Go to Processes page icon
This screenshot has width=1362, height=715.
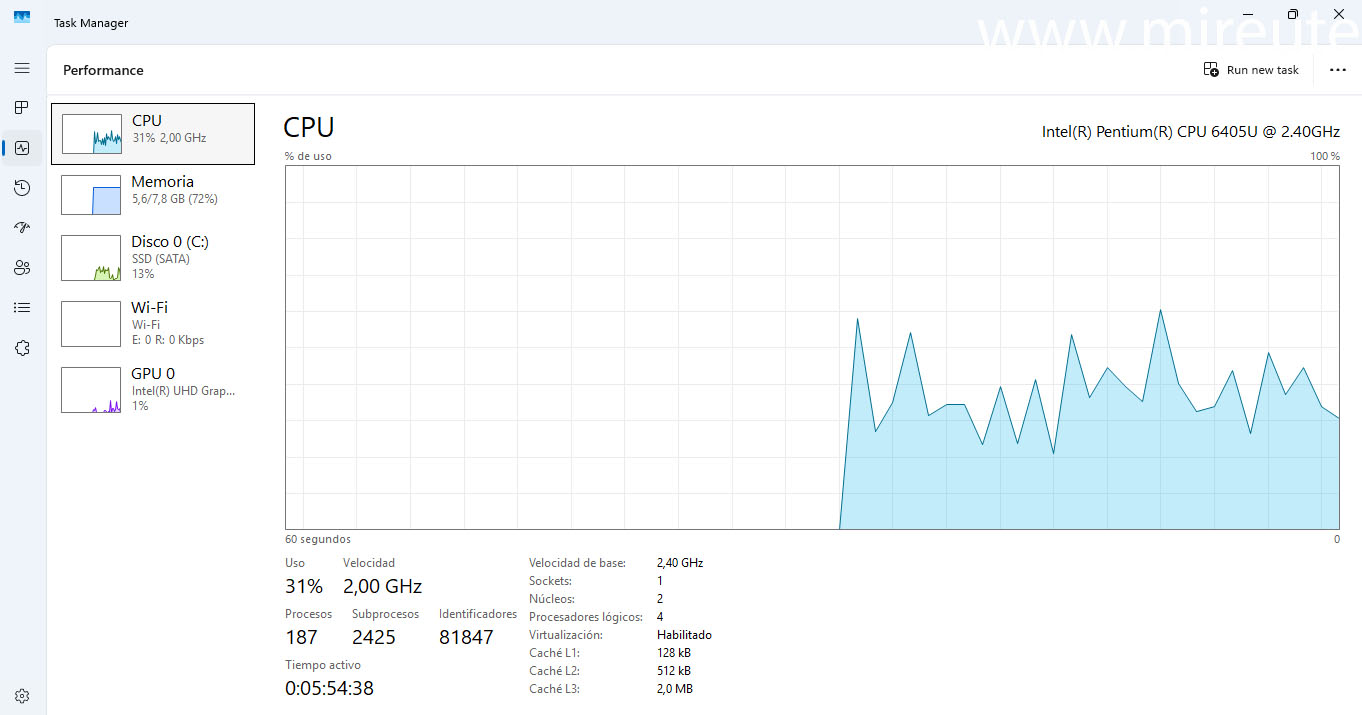click(x=22, y=108)
